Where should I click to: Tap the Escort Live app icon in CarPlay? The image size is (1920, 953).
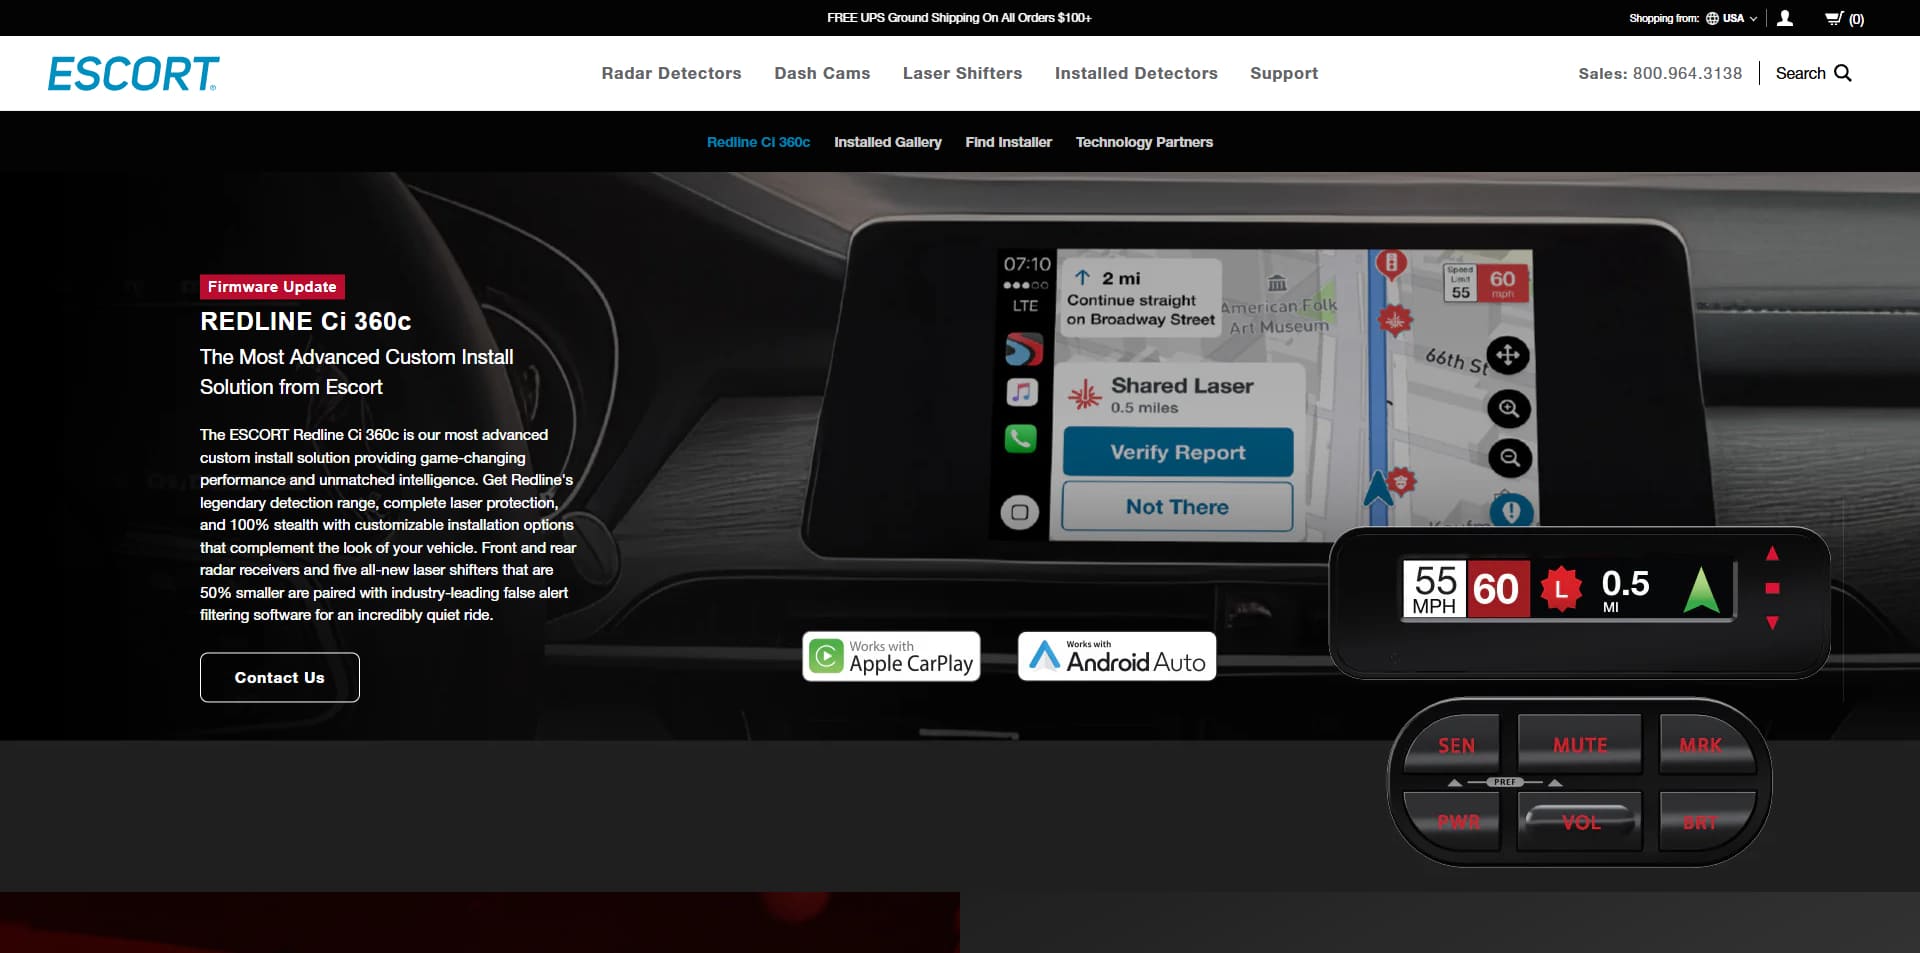pos(1024,349)
